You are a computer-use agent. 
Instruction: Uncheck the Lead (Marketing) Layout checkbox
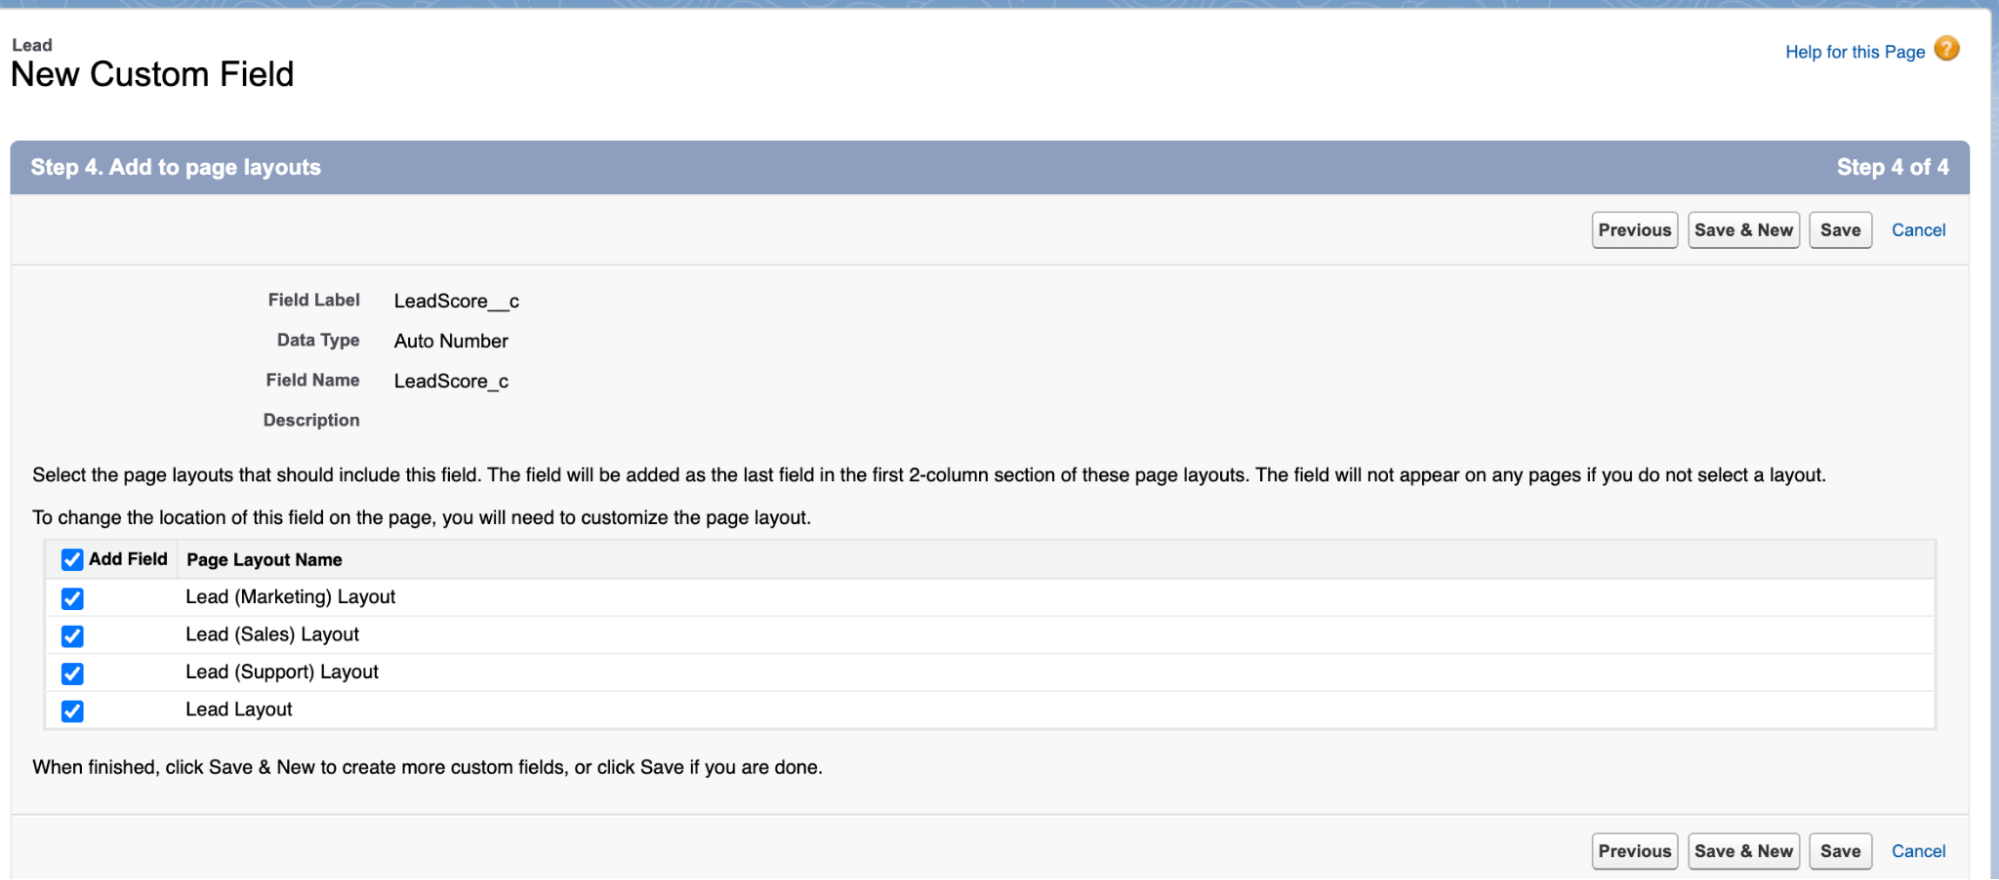[72, 598]
